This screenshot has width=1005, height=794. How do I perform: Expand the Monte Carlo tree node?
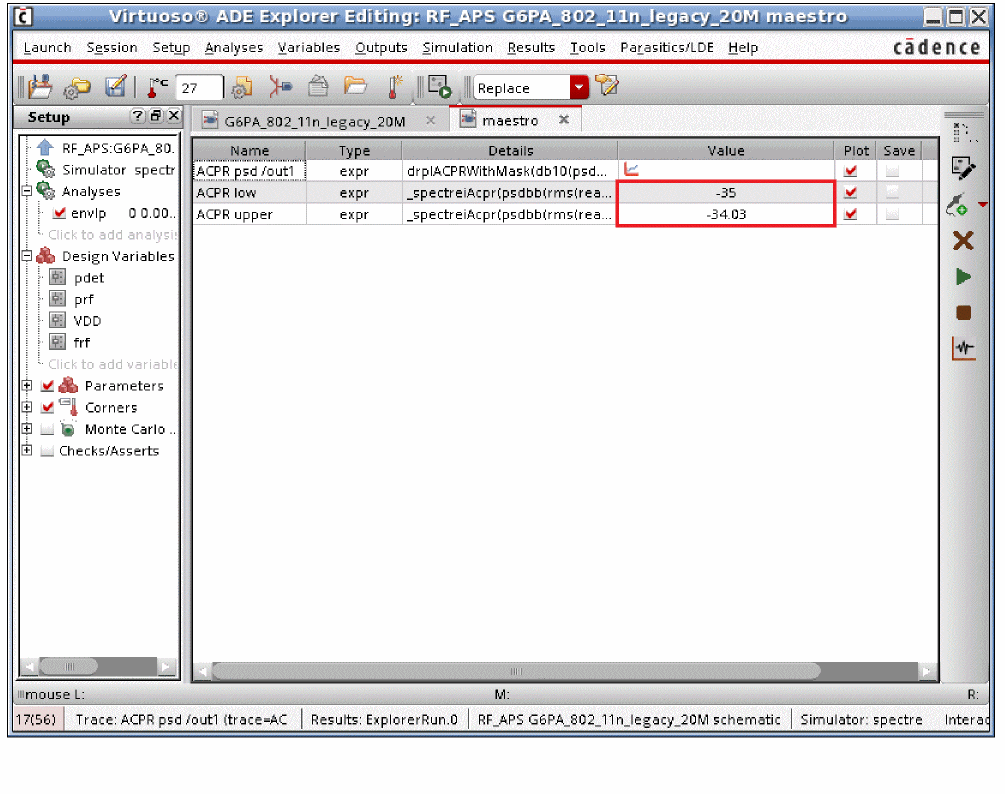[27, 429]
